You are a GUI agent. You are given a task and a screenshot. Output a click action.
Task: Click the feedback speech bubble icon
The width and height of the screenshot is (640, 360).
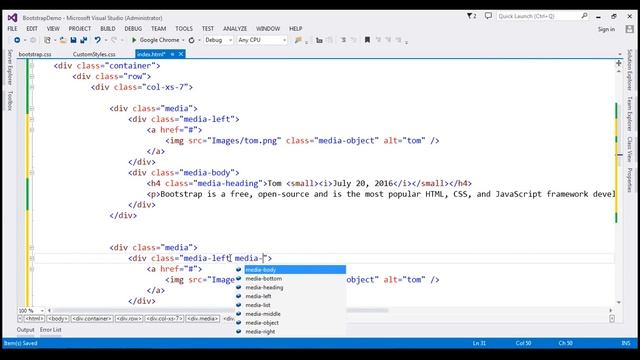point(488,16)
